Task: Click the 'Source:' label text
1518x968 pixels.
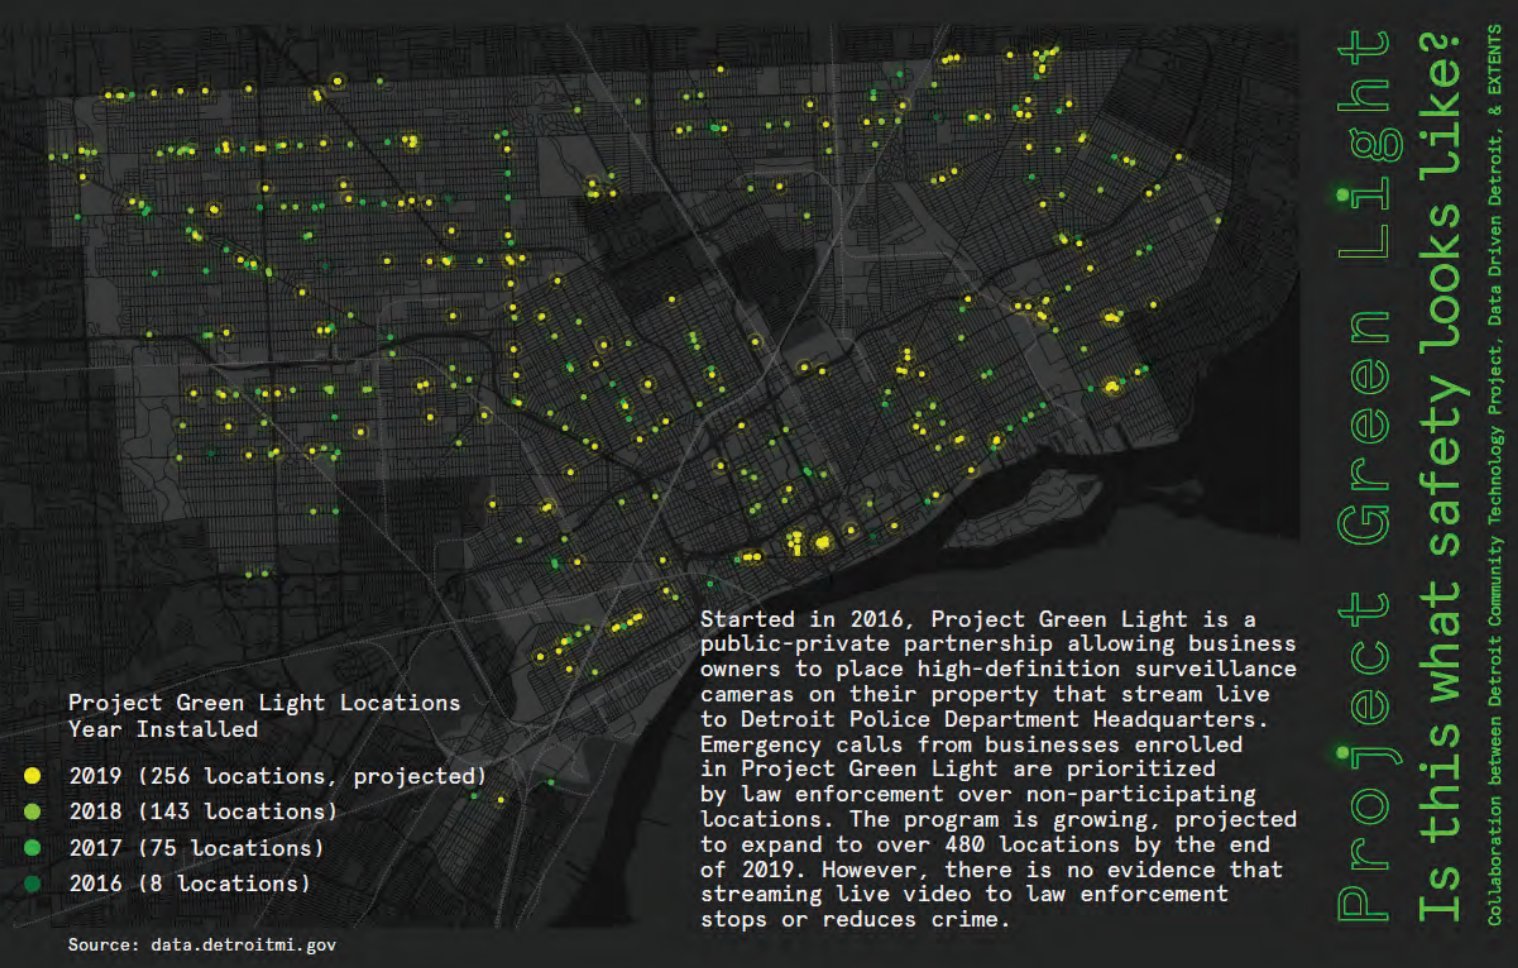Action: (x=104, y=944)
